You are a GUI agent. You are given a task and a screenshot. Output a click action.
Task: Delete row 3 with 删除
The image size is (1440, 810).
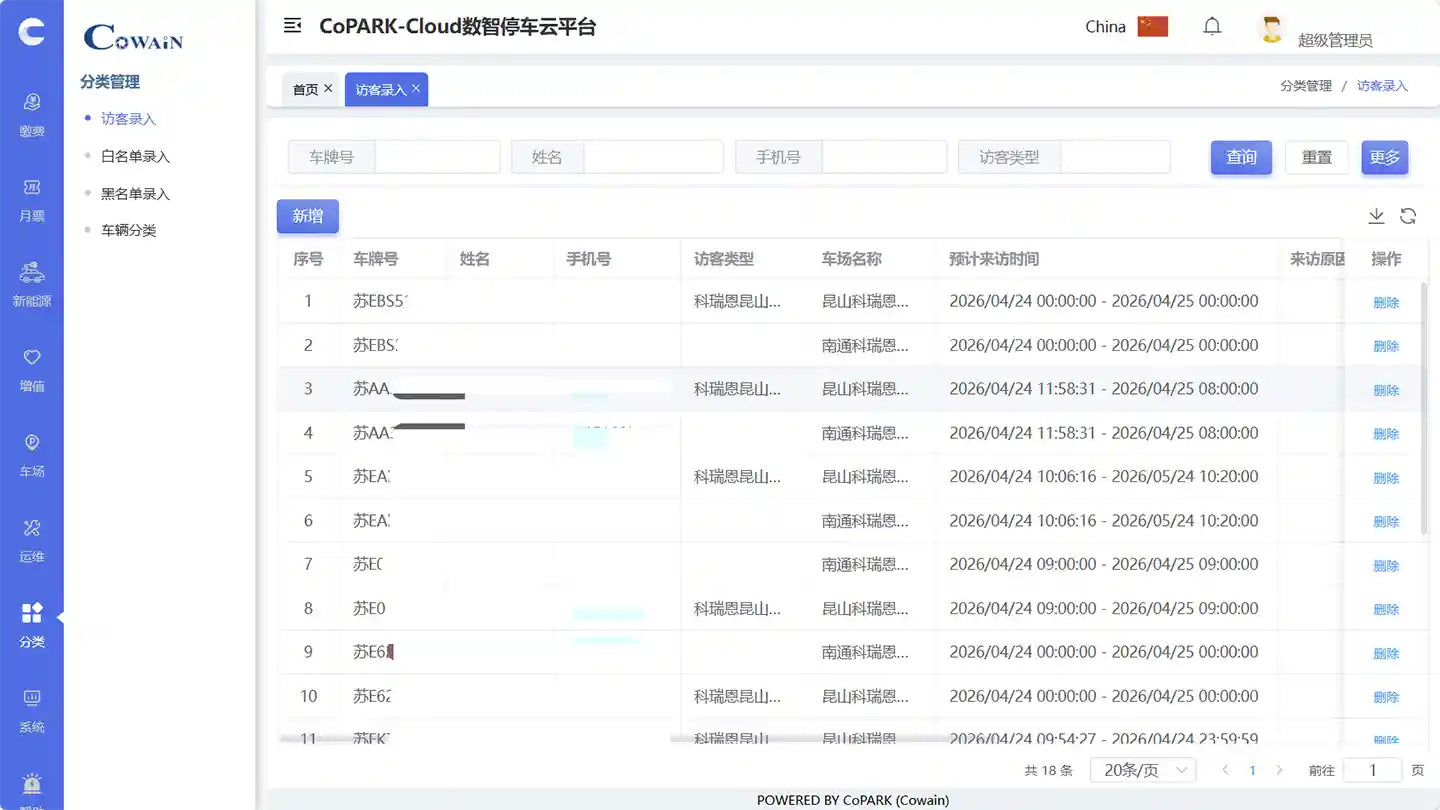coord(1386,390)
